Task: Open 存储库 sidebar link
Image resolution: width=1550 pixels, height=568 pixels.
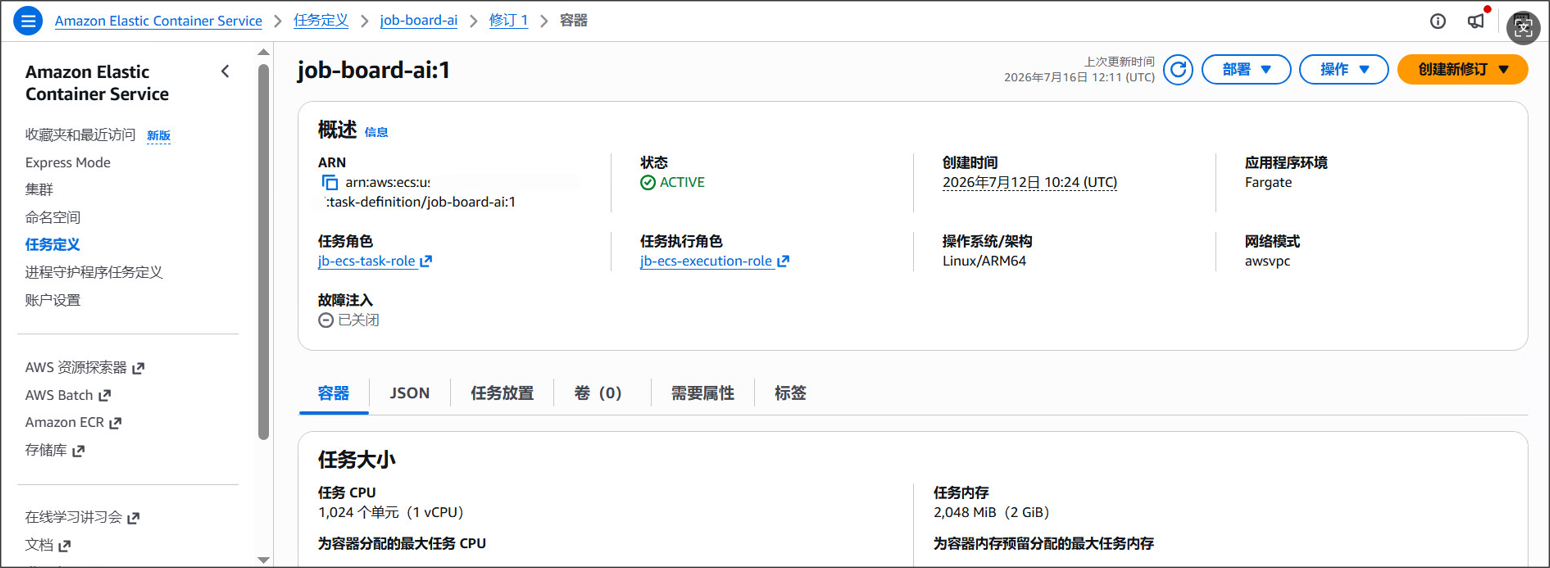Action: coord(46,450)
